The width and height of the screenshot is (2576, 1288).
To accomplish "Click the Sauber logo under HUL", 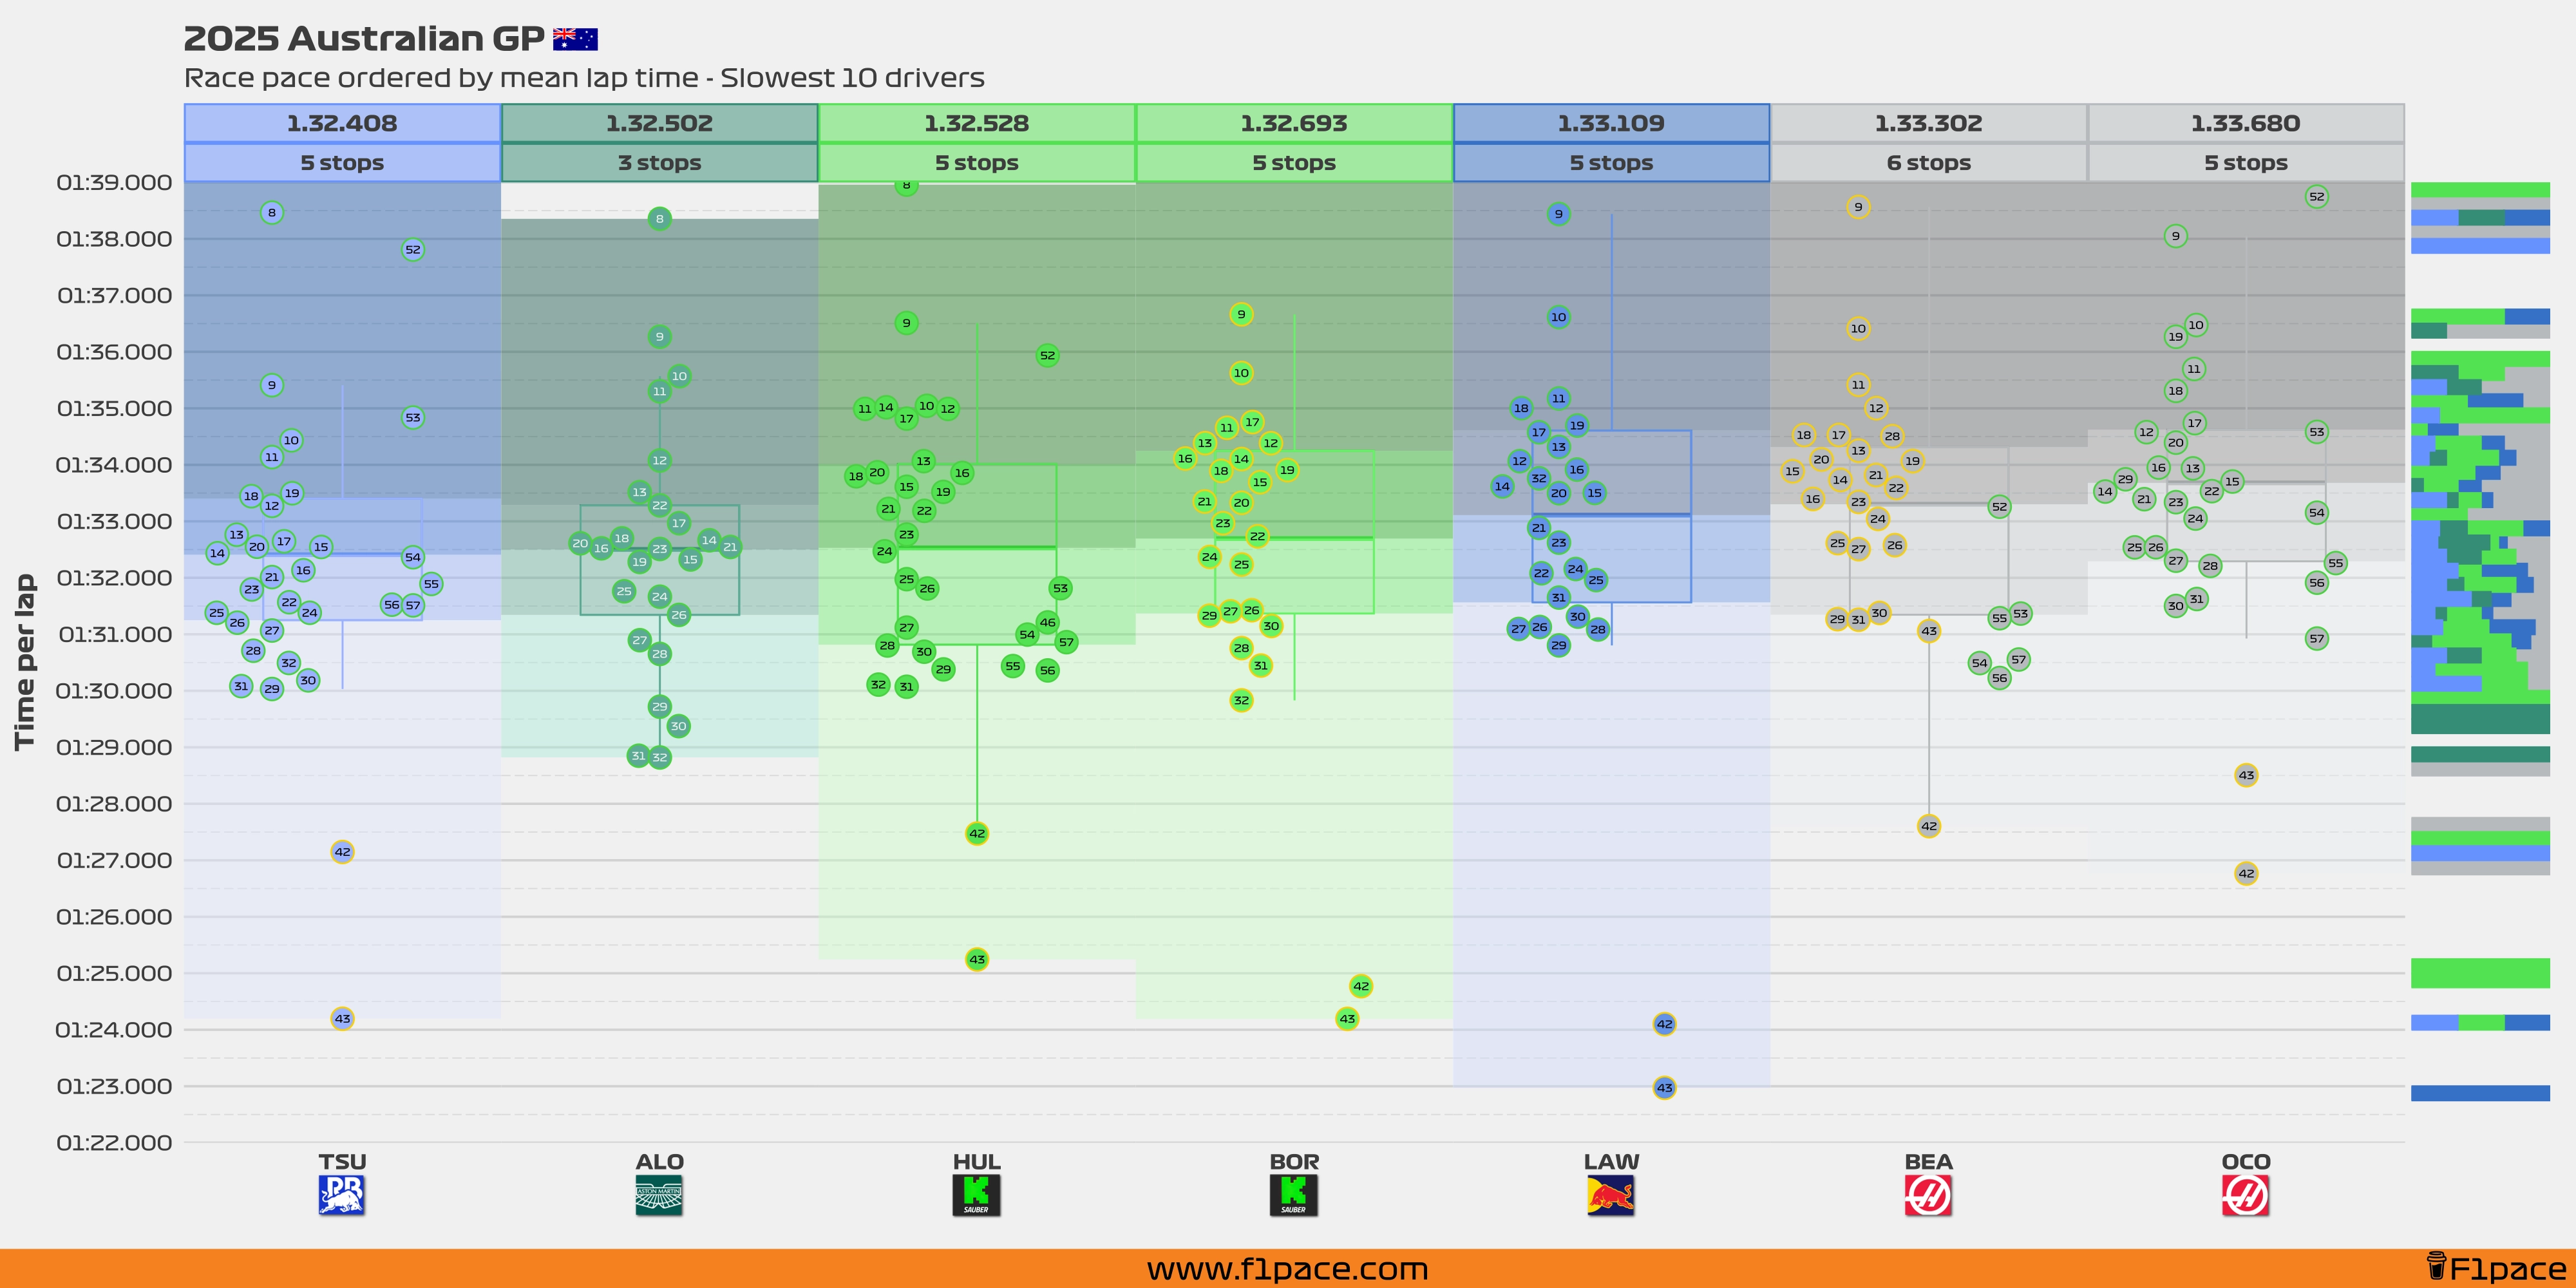I will click(976, 1195).
